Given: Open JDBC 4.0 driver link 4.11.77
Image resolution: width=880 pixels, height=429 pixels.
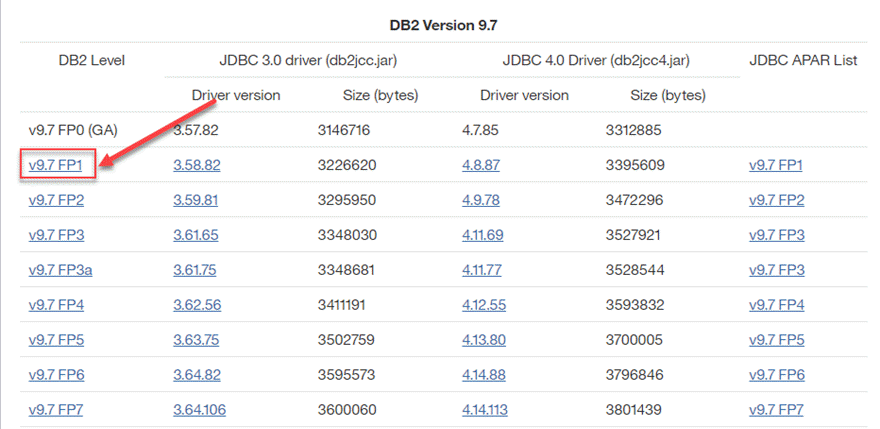Looking at the screenshot, I should 482,270.
